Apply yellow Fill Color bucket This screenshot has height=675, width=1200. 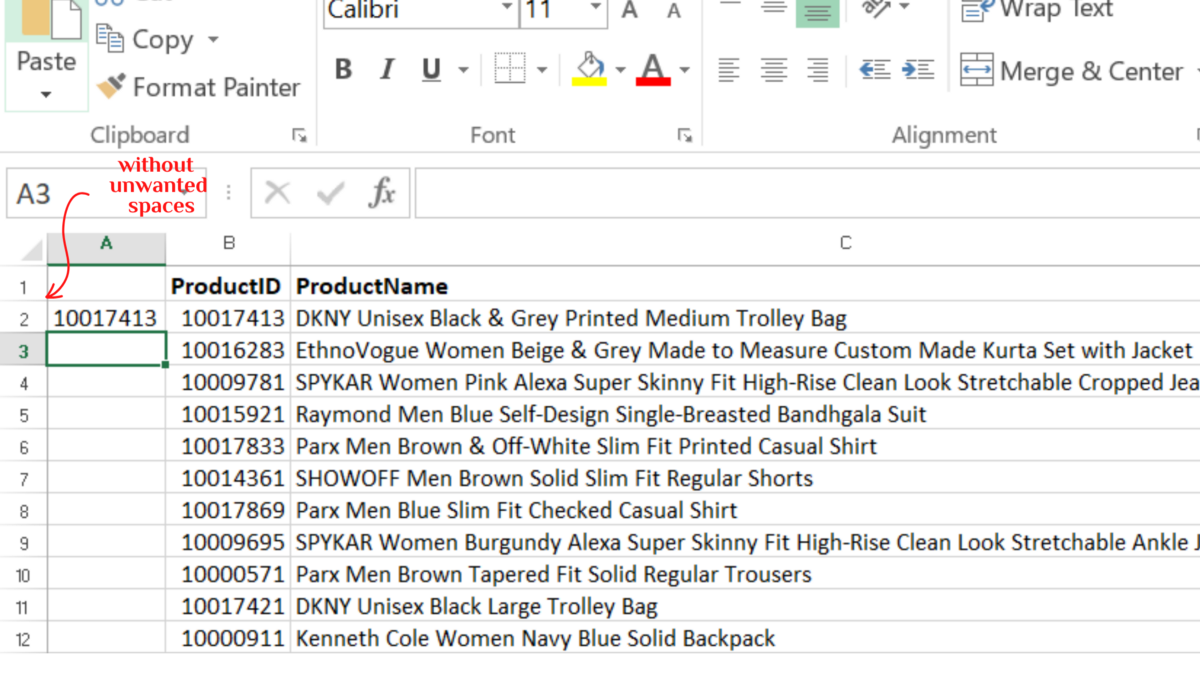(x=590, y=70)
